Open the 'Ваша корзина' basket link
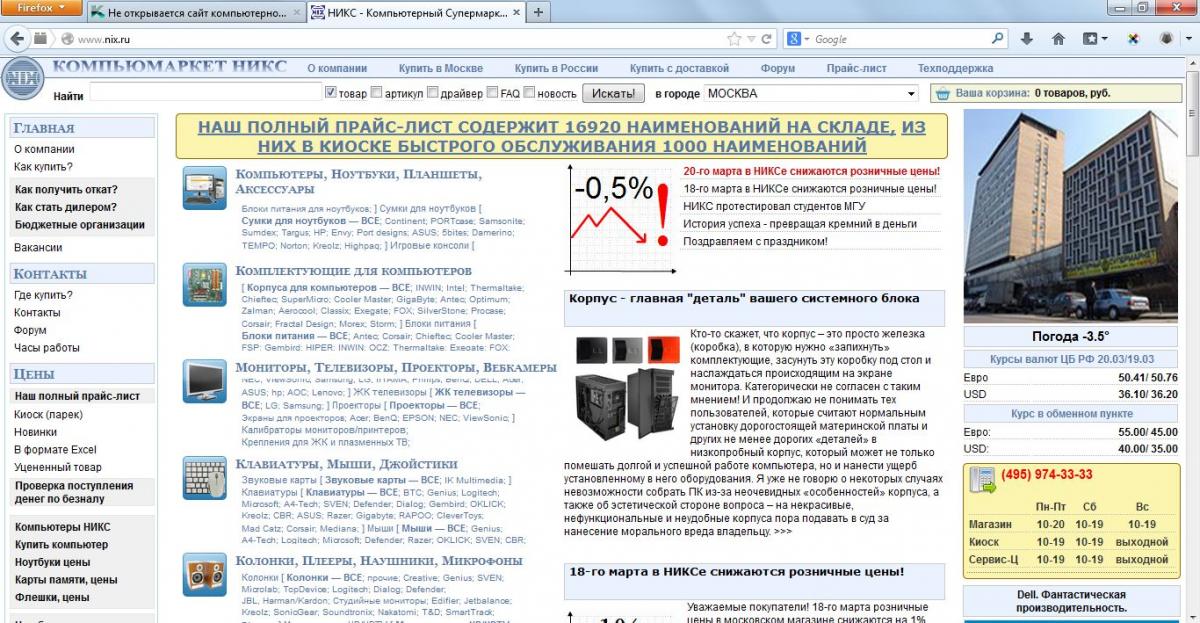The image size is (1200, 623). click(x=992, y=93)
